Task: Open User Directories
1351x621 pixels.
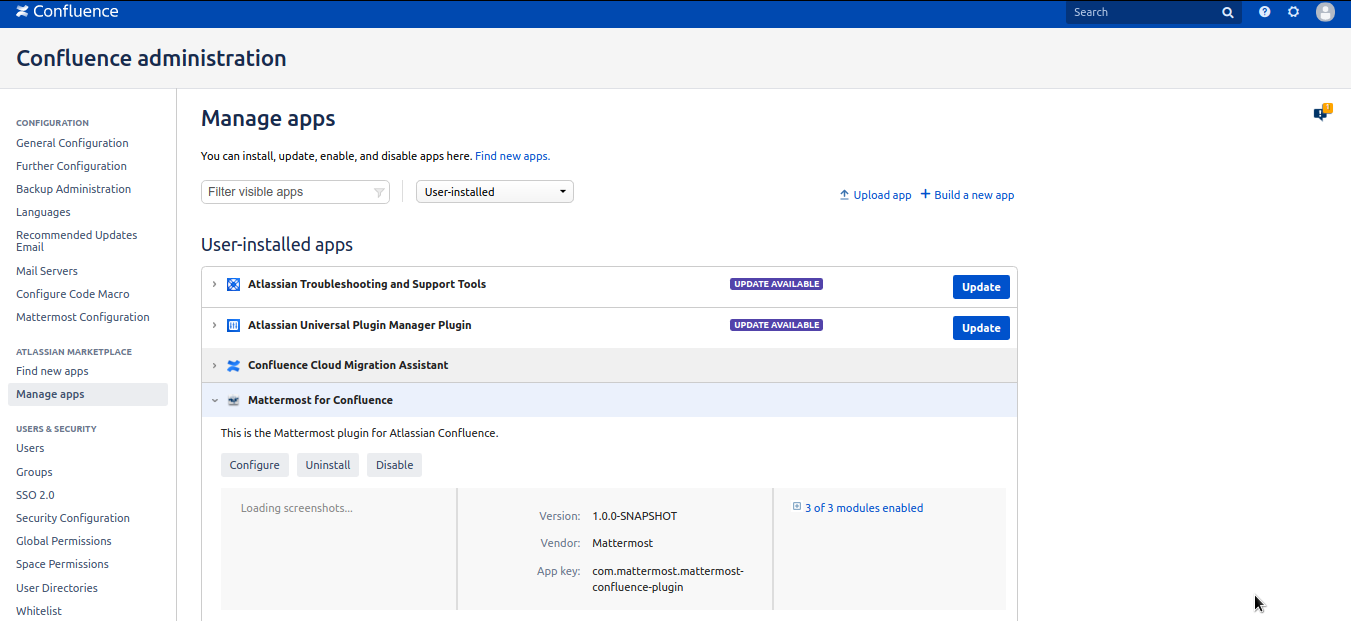Action: [57, 588]
